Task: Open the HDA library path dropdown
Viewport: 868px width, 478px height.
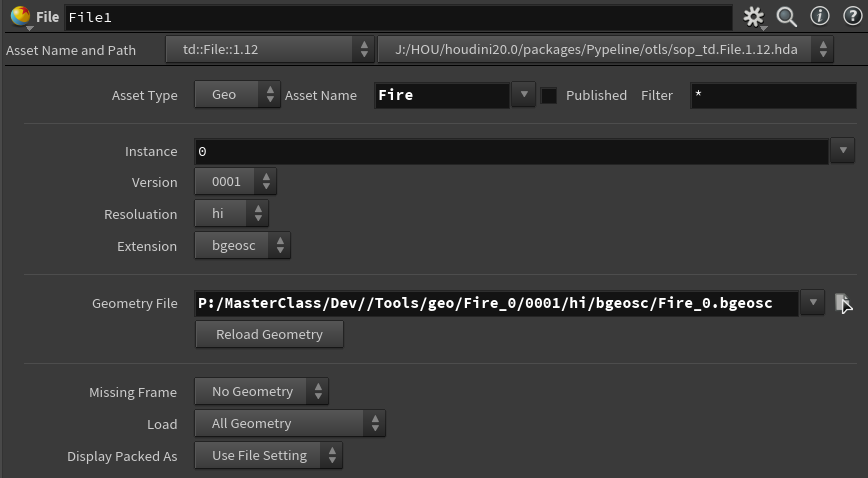Action: point(605,49)
